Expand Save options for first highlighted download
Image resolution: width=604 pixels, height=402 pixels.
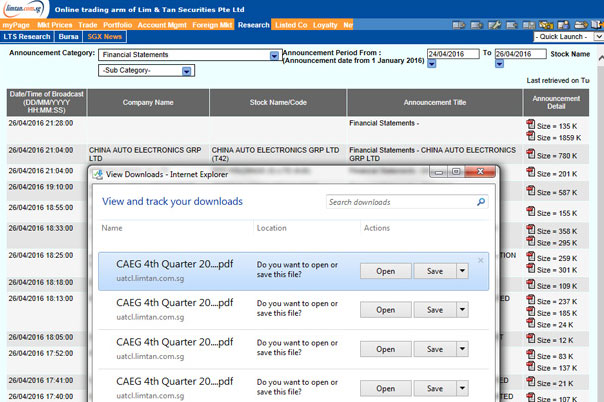coord(462,271)
